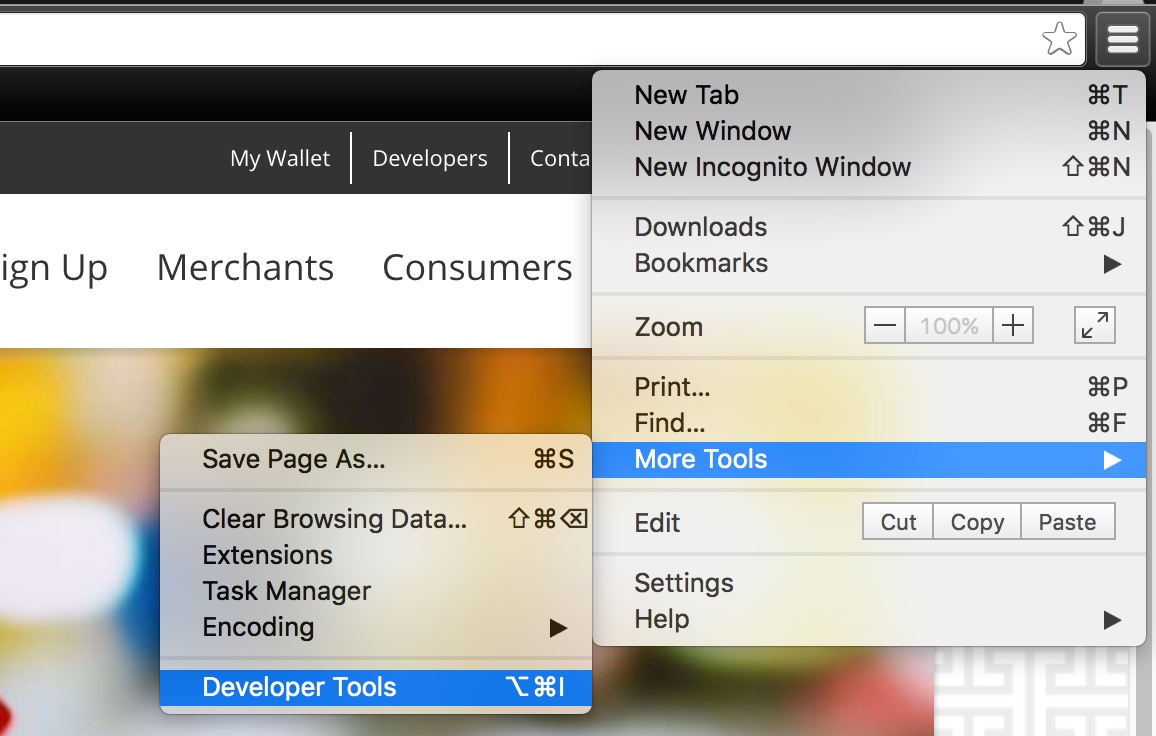
Task: Choose Clear Browsing Data... item
Action: (376, 519)
